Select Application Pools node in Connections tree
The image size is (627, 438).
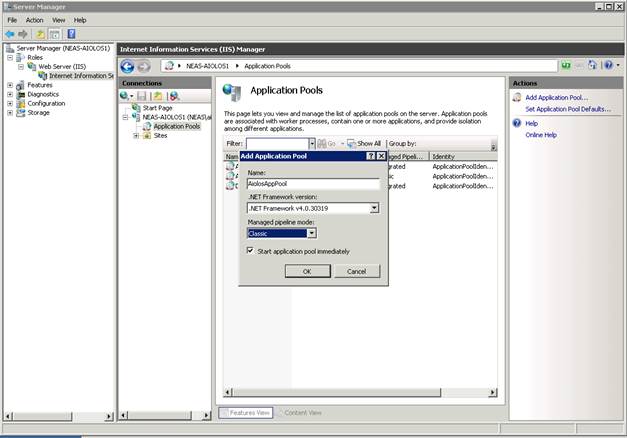[x=176, y=126]
